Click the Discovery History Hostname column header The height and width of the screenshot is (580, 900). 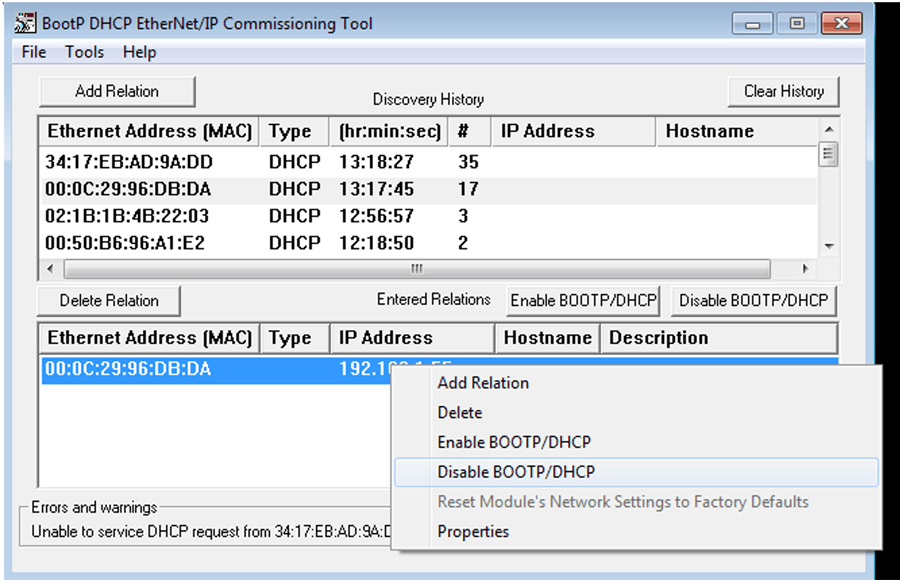(737, 132)
